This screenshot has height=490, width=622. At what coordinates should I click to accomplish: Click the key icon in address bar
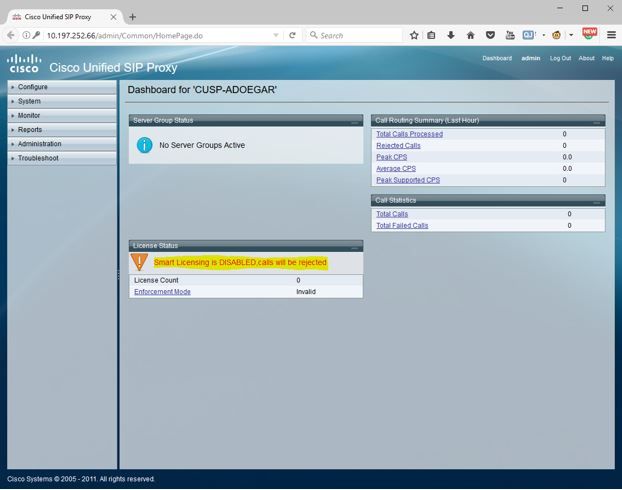[36, 35]
